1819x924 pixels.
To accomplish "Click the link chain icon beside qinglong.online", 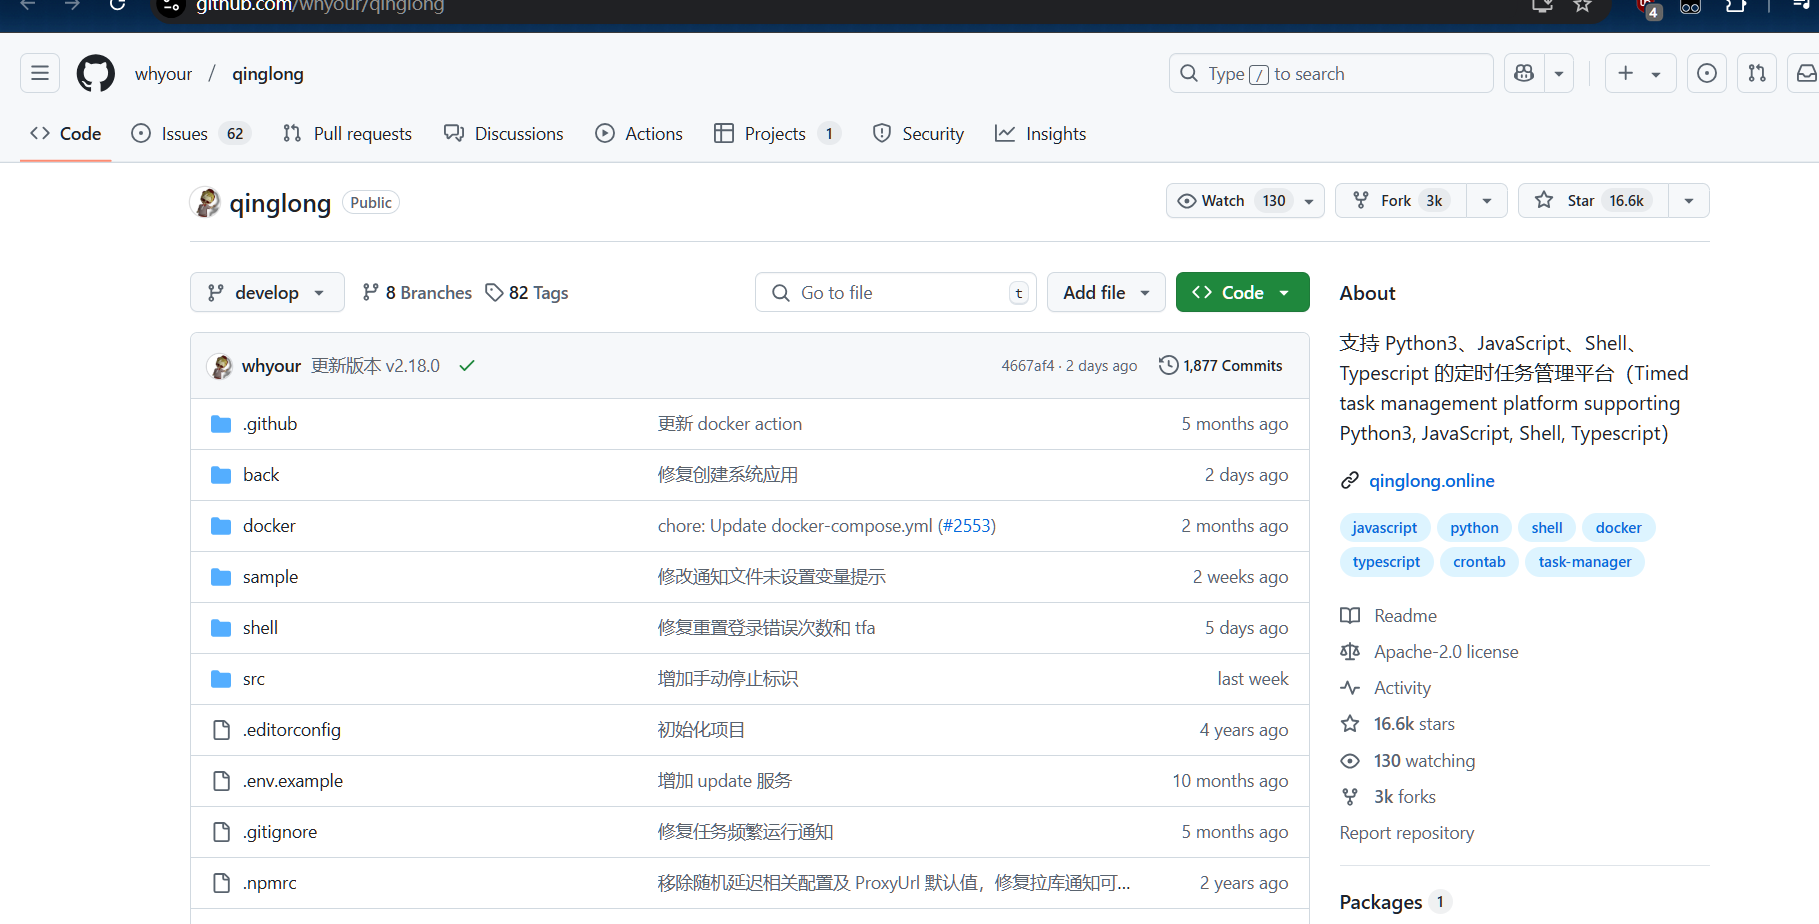I will click(1350, 481).
